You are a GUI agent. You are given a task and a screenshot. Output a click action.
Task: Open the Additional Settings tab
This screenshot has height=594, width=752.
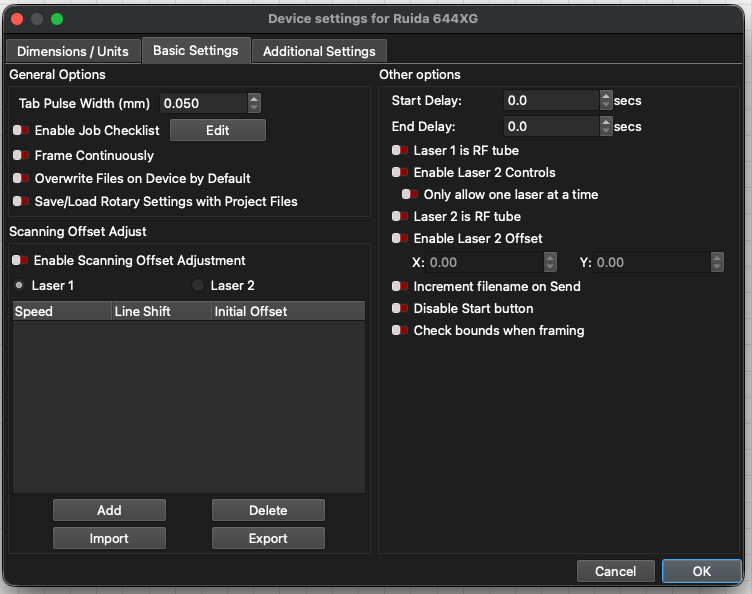(319, 51)
